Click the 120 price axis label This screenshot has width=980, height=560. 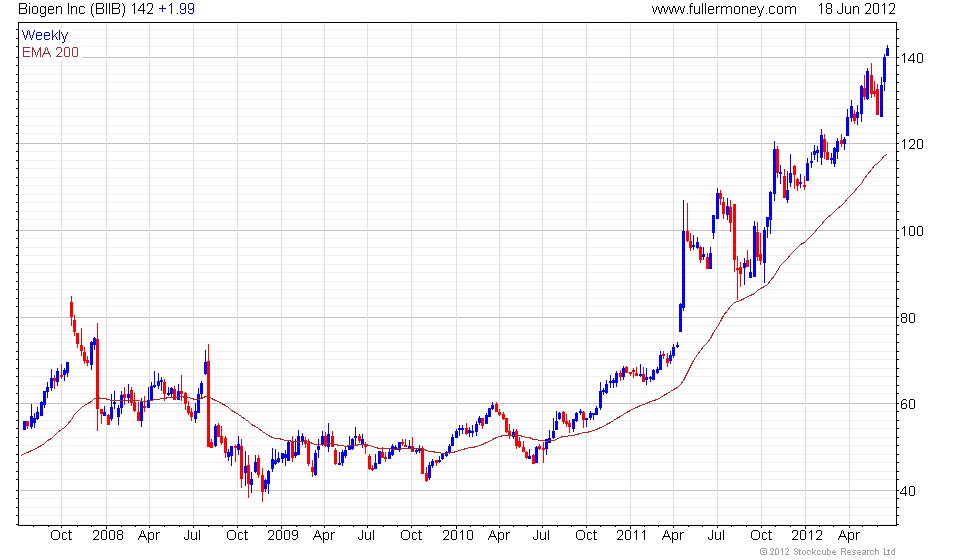pyautogui.click(x=912, y=144)
